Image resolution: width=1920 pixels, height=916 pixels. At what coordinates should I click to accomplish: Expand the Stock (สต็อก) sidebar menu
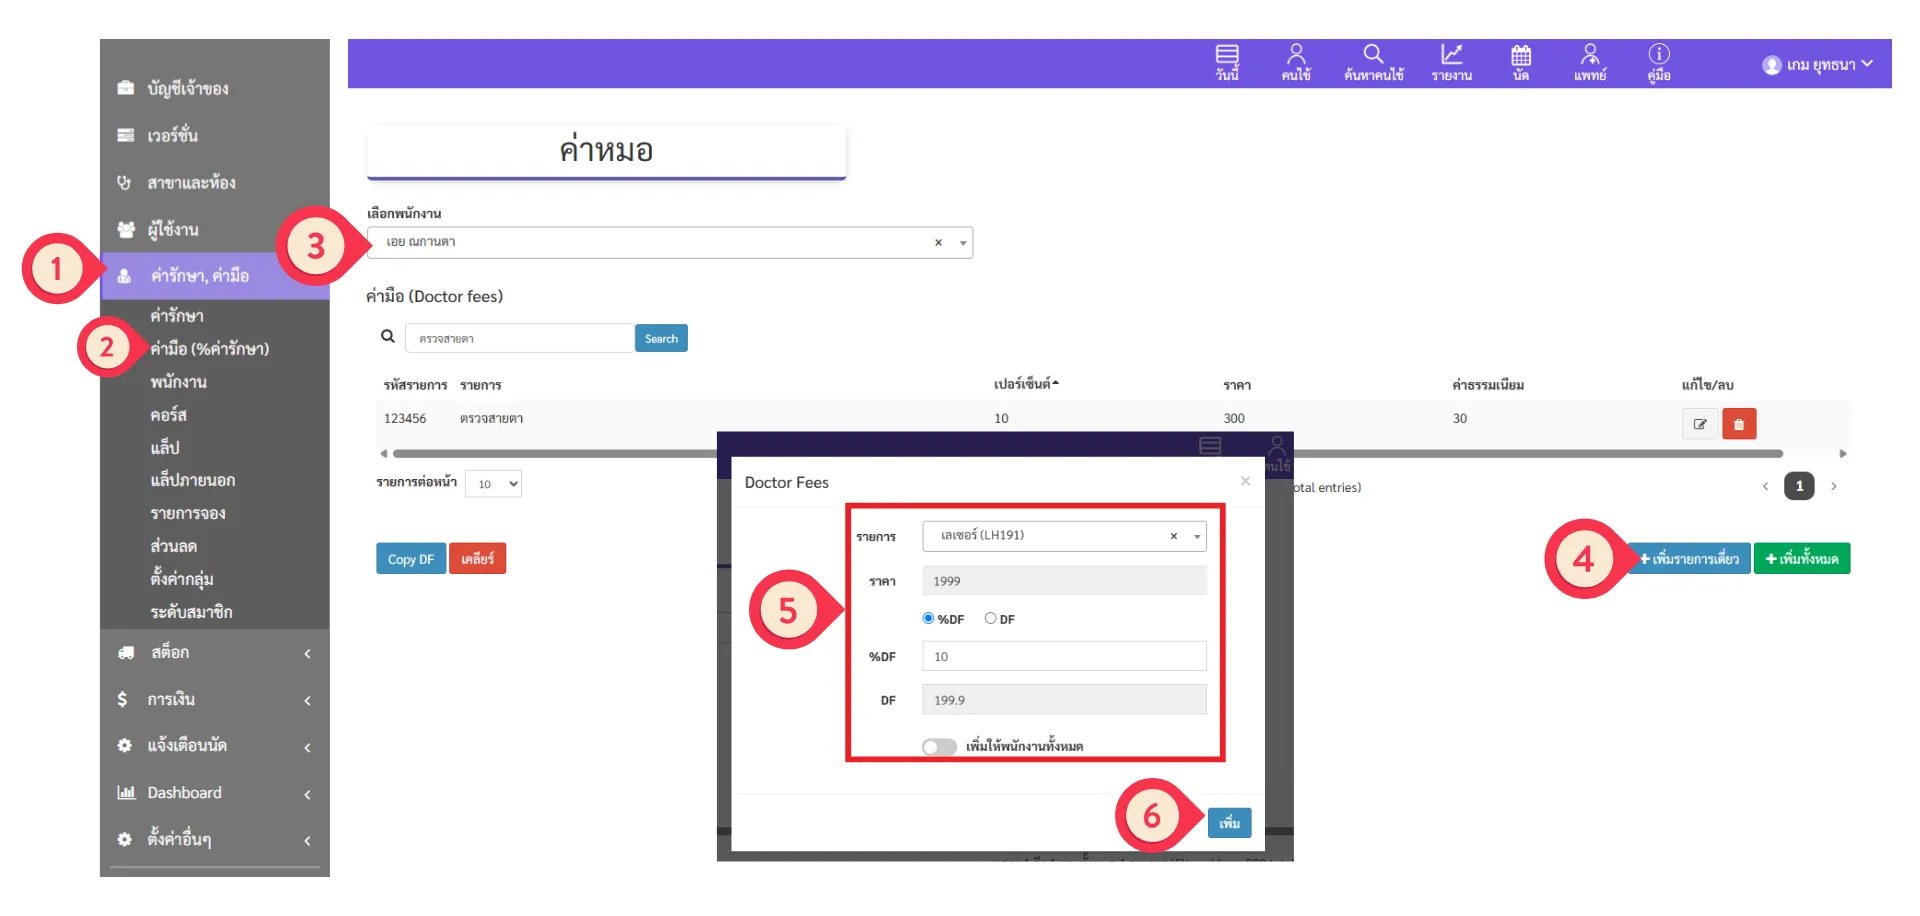[215, 653]
